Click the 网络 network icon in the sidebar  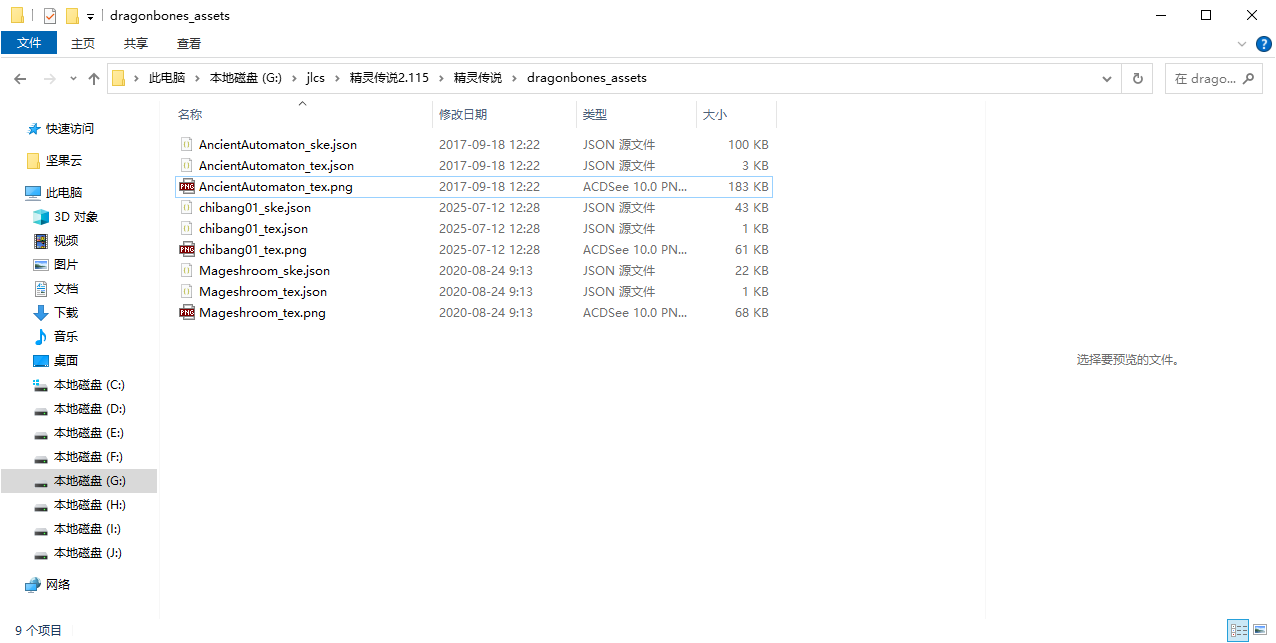(33, 585)
